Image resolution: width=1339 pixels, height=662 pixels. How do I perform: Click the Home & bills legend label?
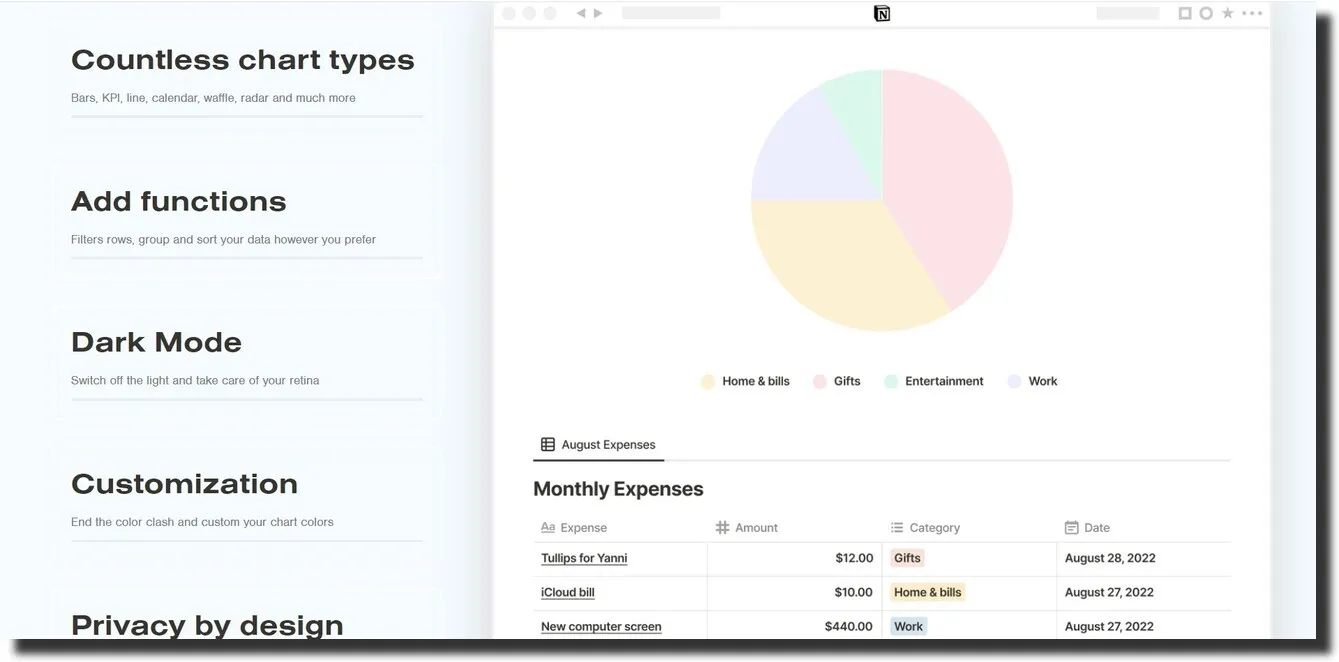click(x=756, y=381)
